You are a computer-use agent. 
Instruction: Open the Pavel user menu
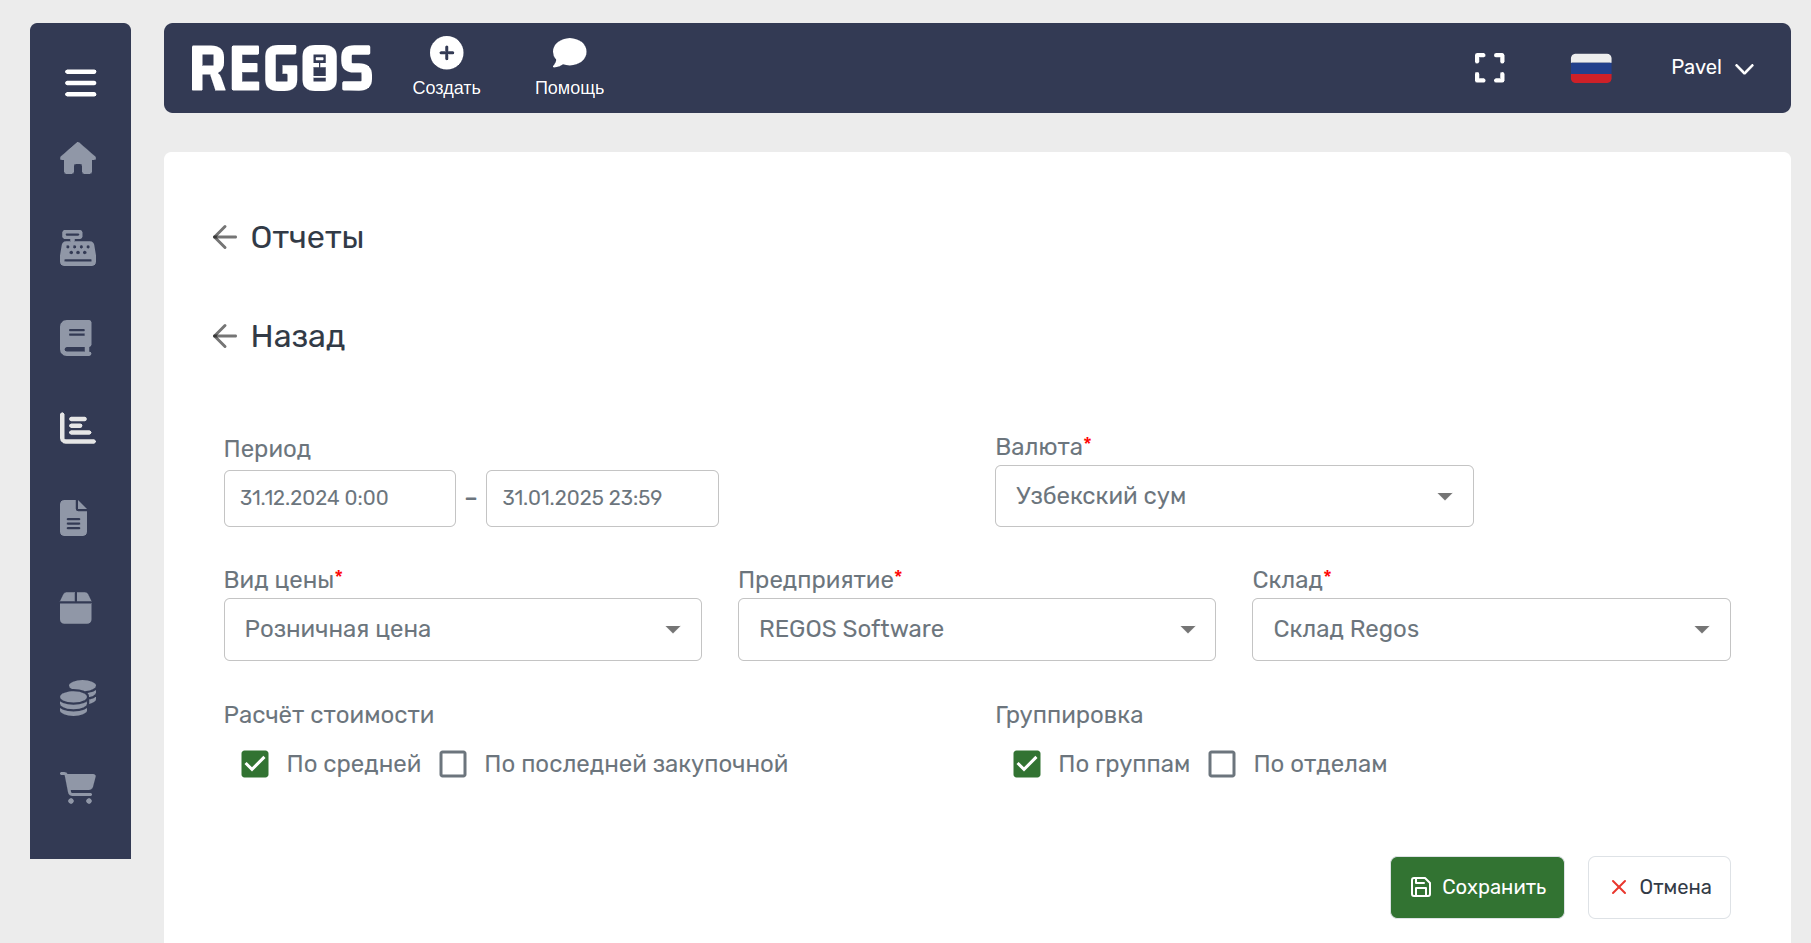(1711, 68)
